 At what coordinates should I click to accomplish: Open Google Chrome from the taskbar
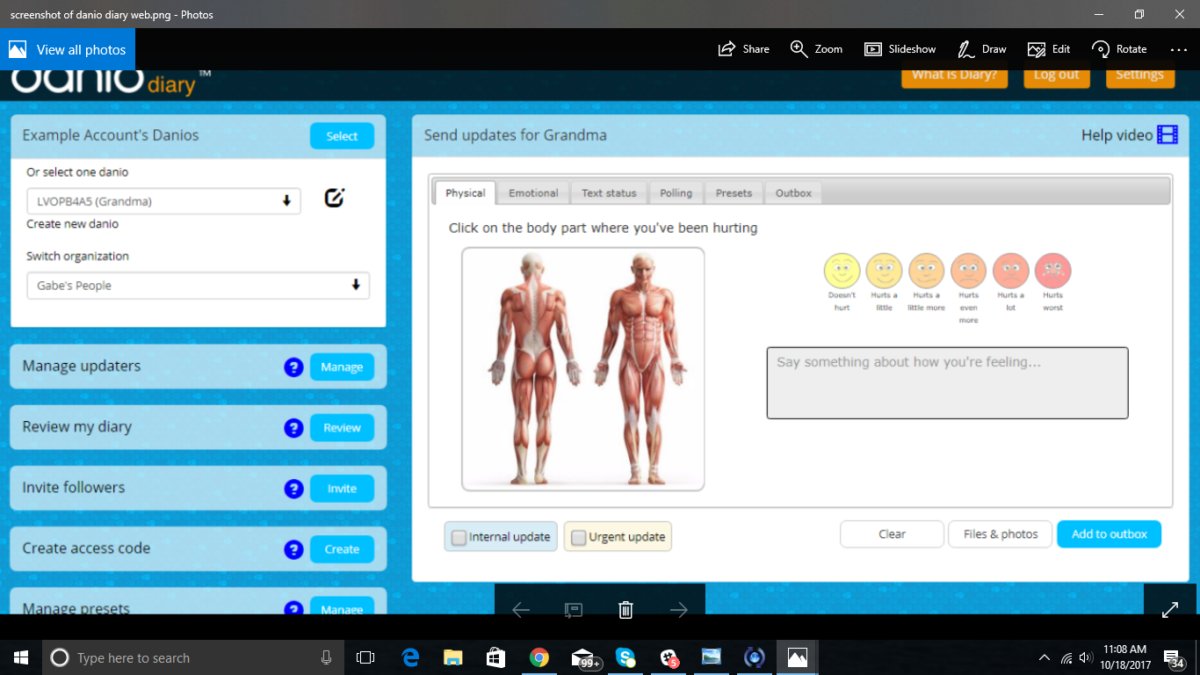pyautogui.click(x=539, y=657)
